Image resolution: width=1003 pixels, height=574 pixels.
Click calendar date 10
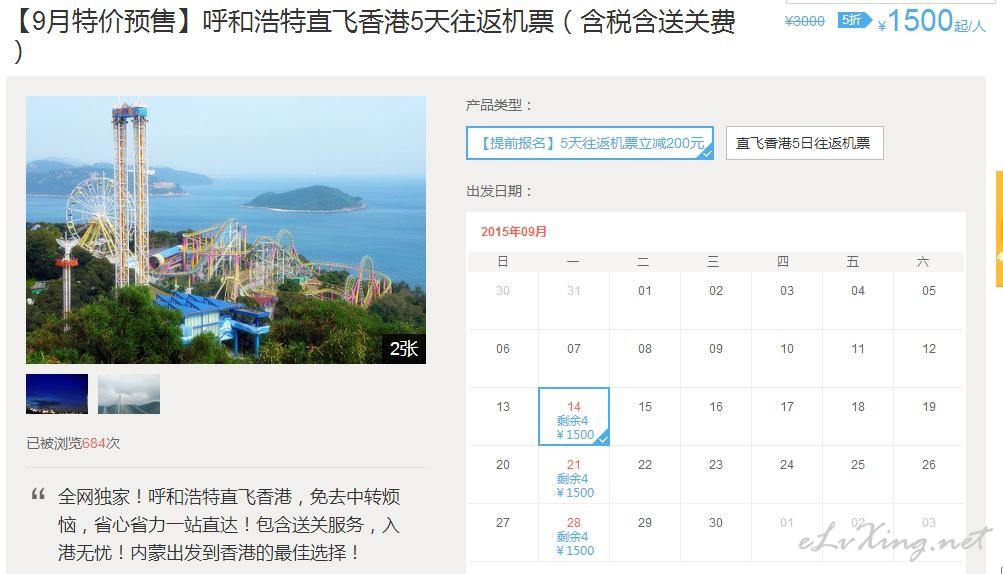[x=787, y=349]
